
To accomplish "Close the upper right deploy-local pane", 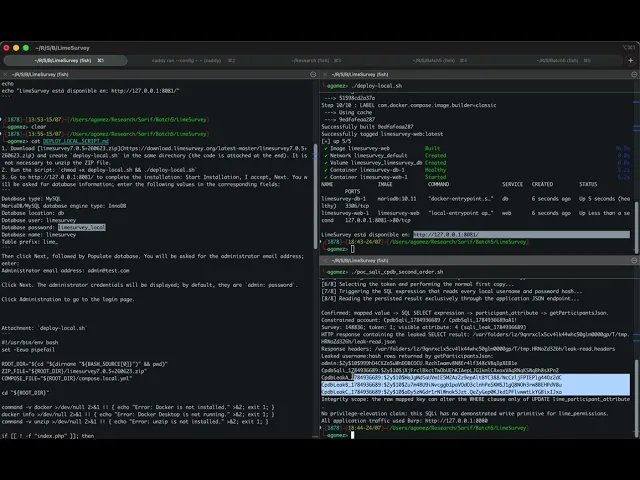I will [325, 74].
